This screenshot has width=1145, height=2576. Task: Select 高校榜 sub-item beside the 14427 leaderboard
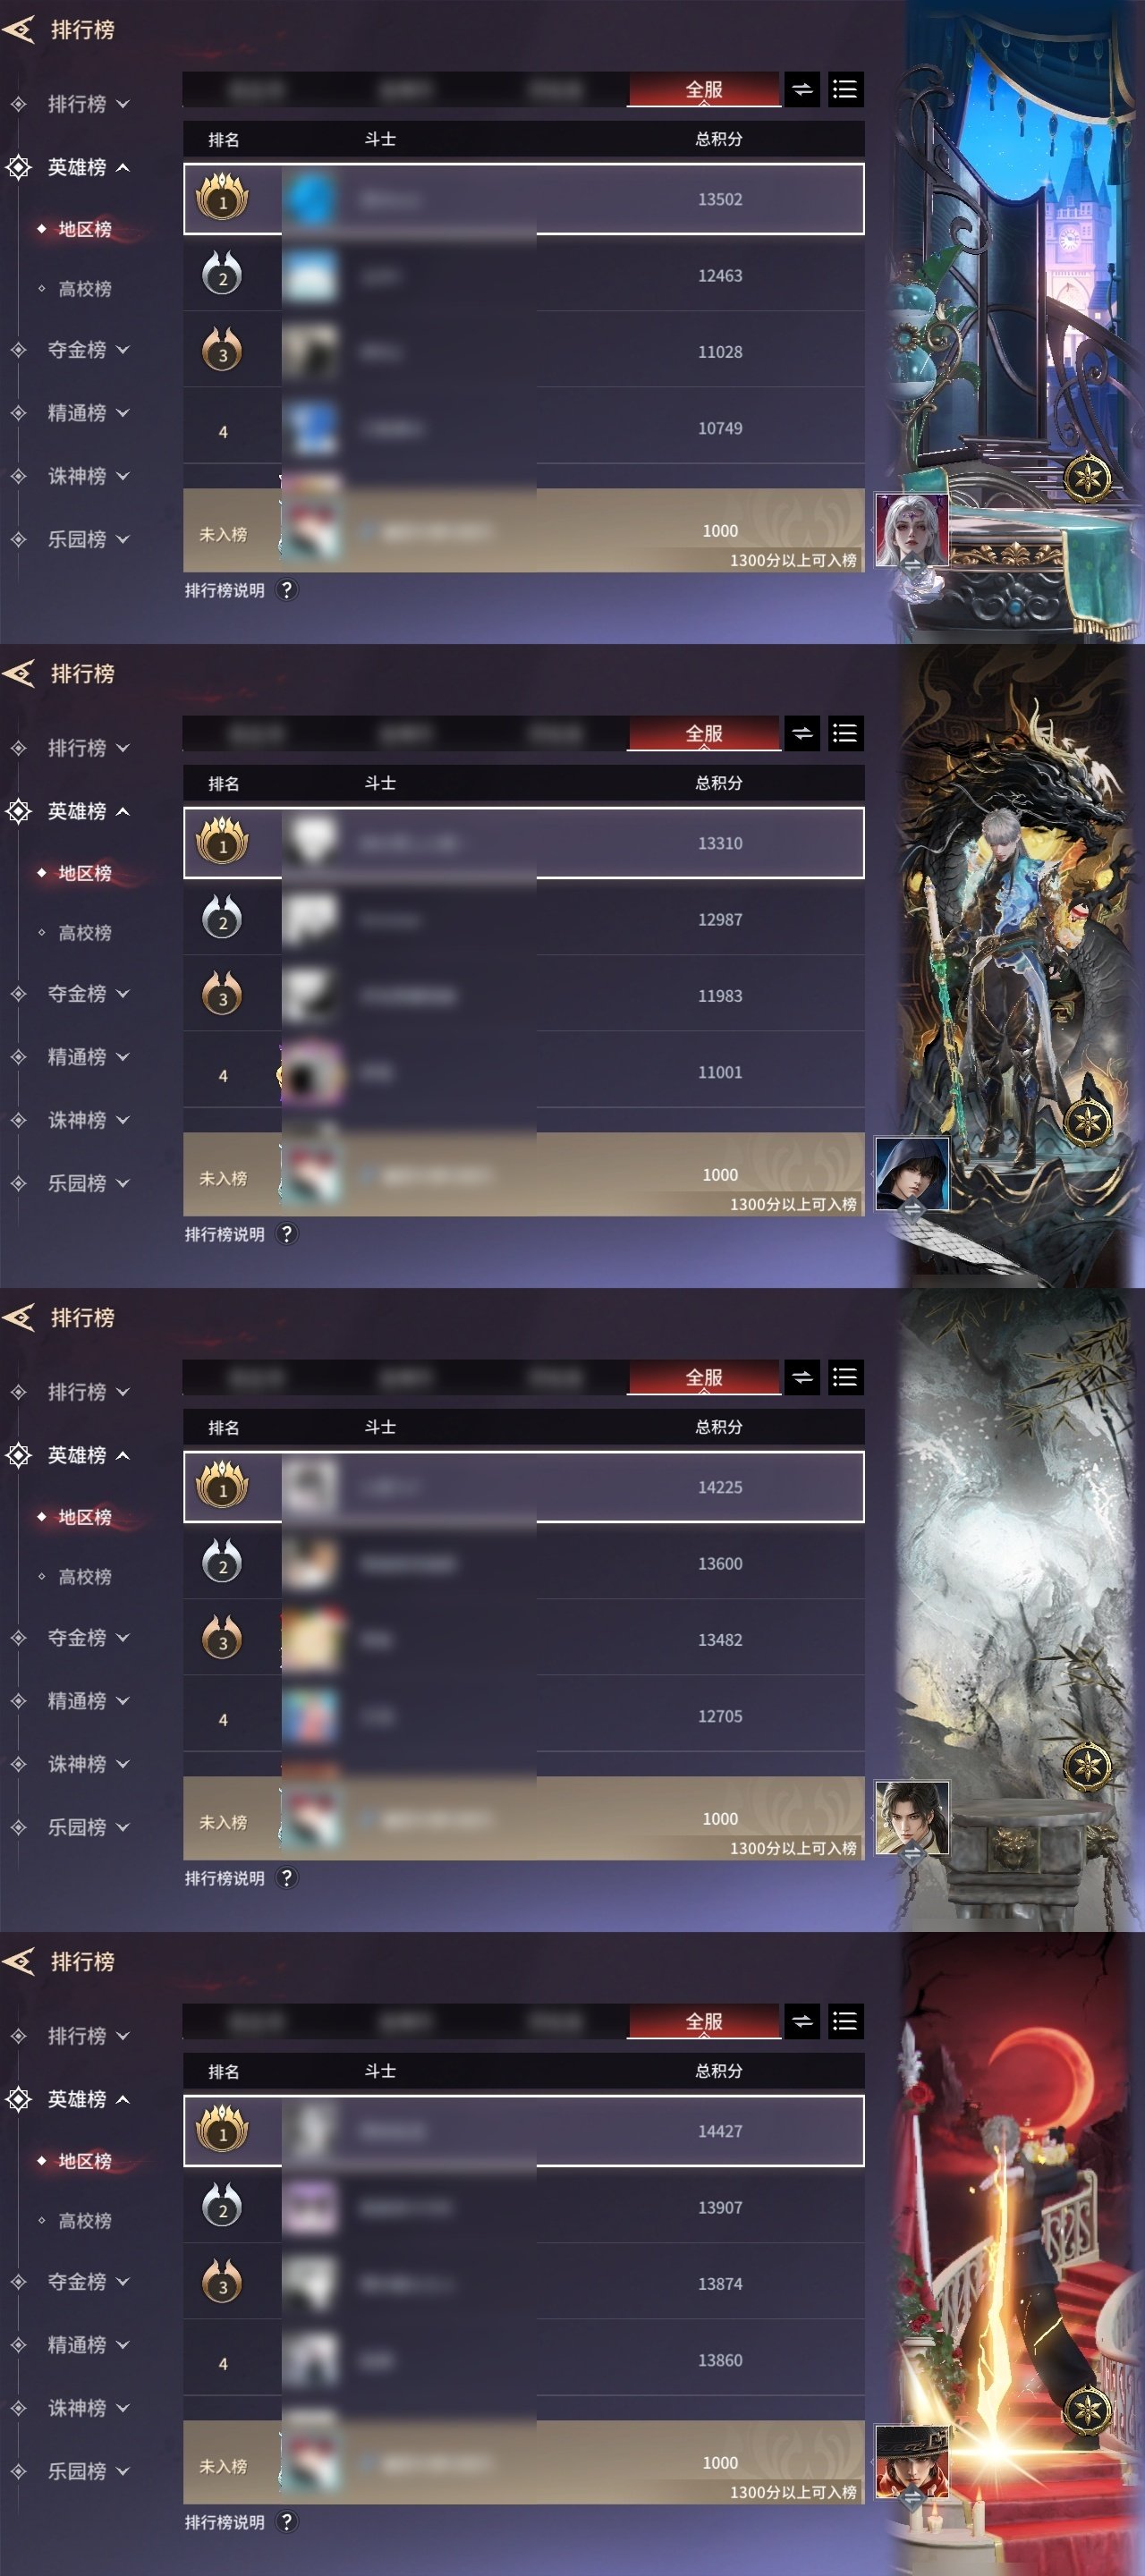[x=84, y=2221]
